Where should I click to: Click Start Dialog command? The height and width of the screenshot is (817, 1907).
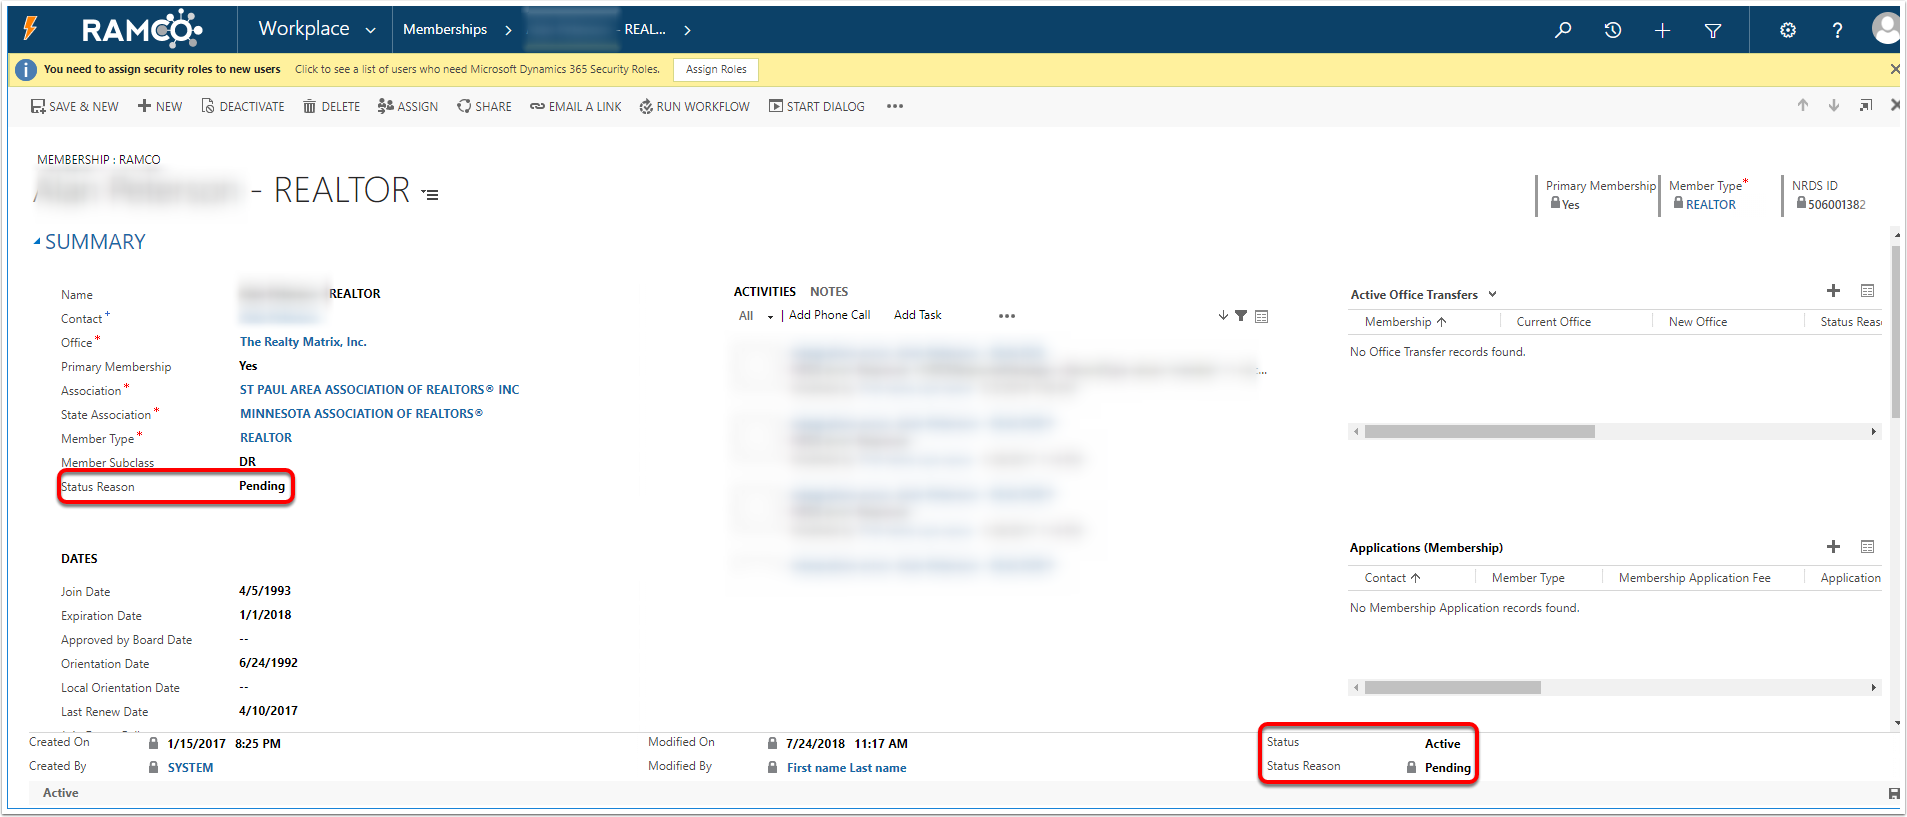point(817,106)
